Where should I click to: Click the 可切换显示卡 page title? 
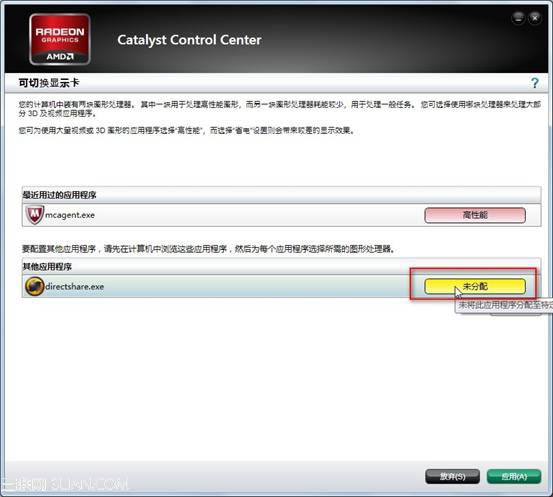point(49,83)
